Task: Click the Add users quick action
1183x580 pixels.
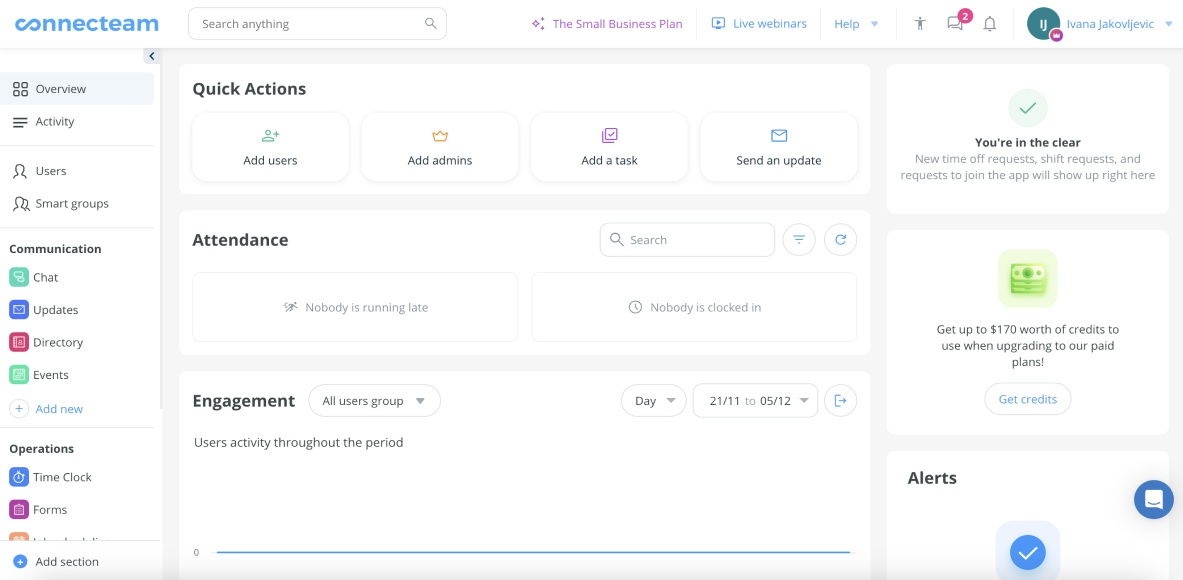Action: pos(270,147)
